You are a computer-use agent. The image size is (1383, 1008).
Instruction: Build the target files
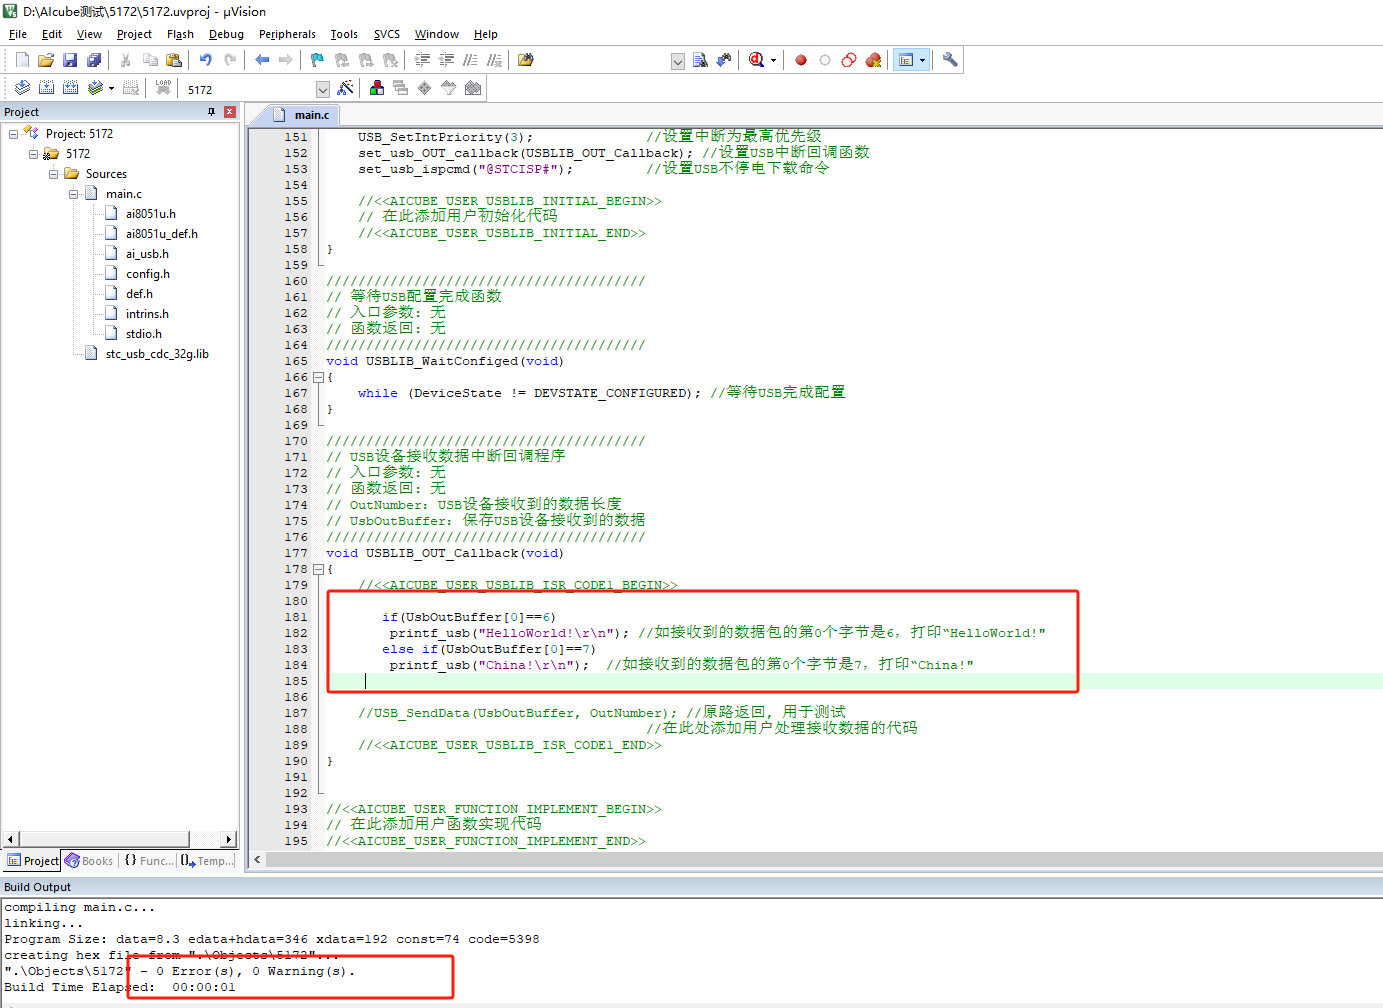click(x=46, y=88)
